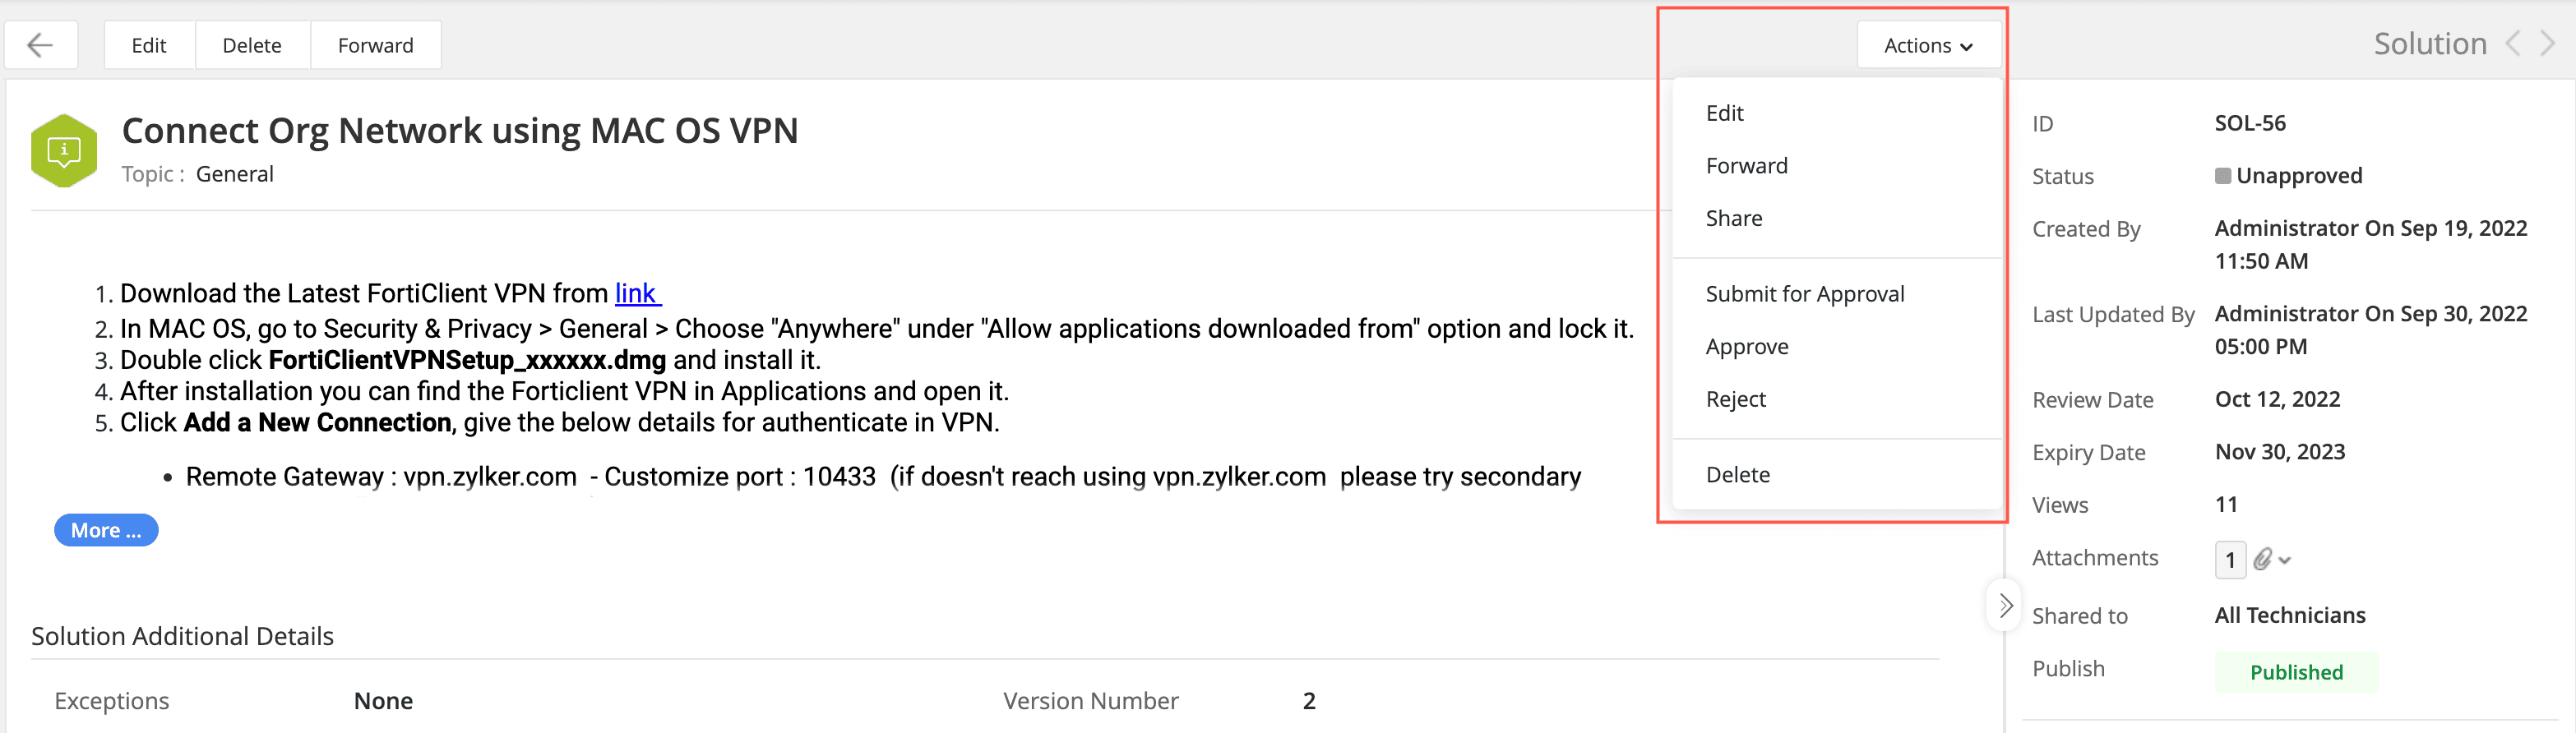
Task: Select Delete from Actions menu
Action: 1737,475
